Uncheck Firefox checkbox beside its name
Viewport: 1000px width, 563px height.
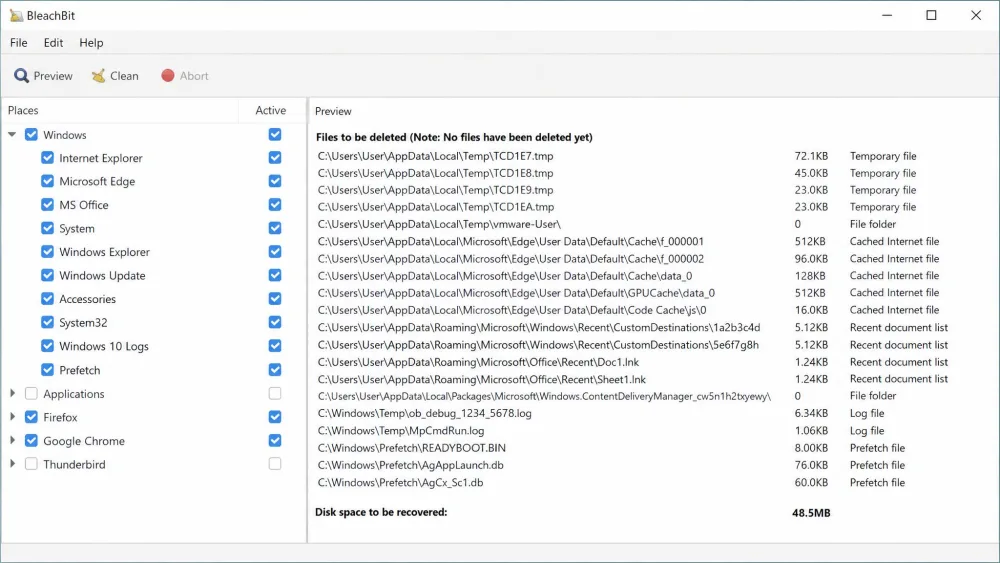[31, 417]
